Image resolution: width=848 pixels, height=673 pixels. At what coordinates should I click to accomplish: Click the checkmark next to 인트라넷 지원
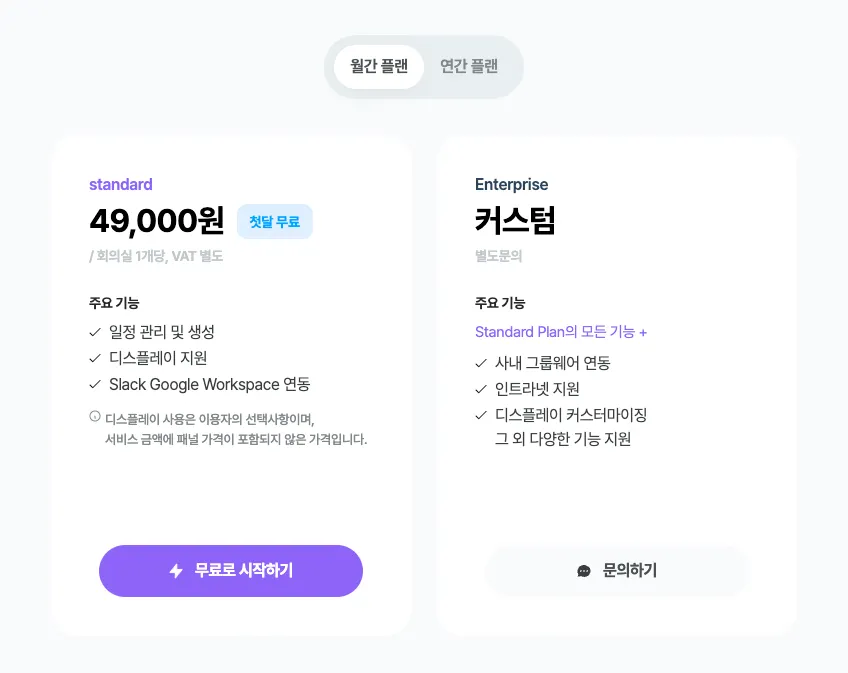coord(481,389)
